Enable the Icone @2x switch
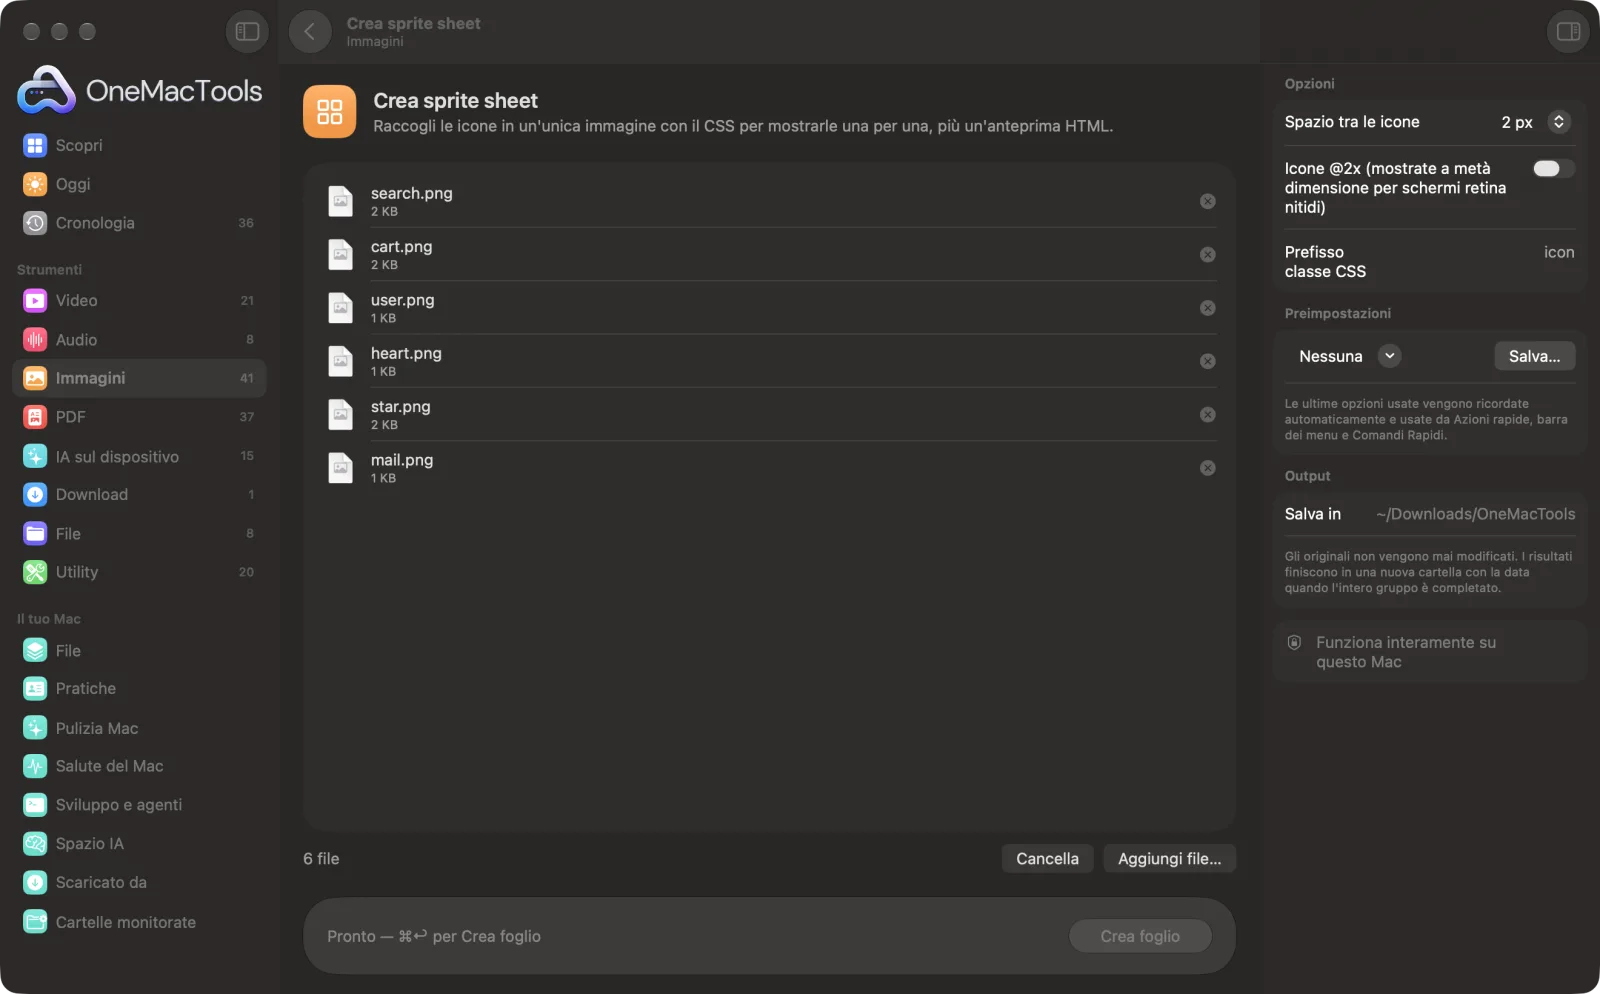1600x994 pixels. coord(1553,168)
